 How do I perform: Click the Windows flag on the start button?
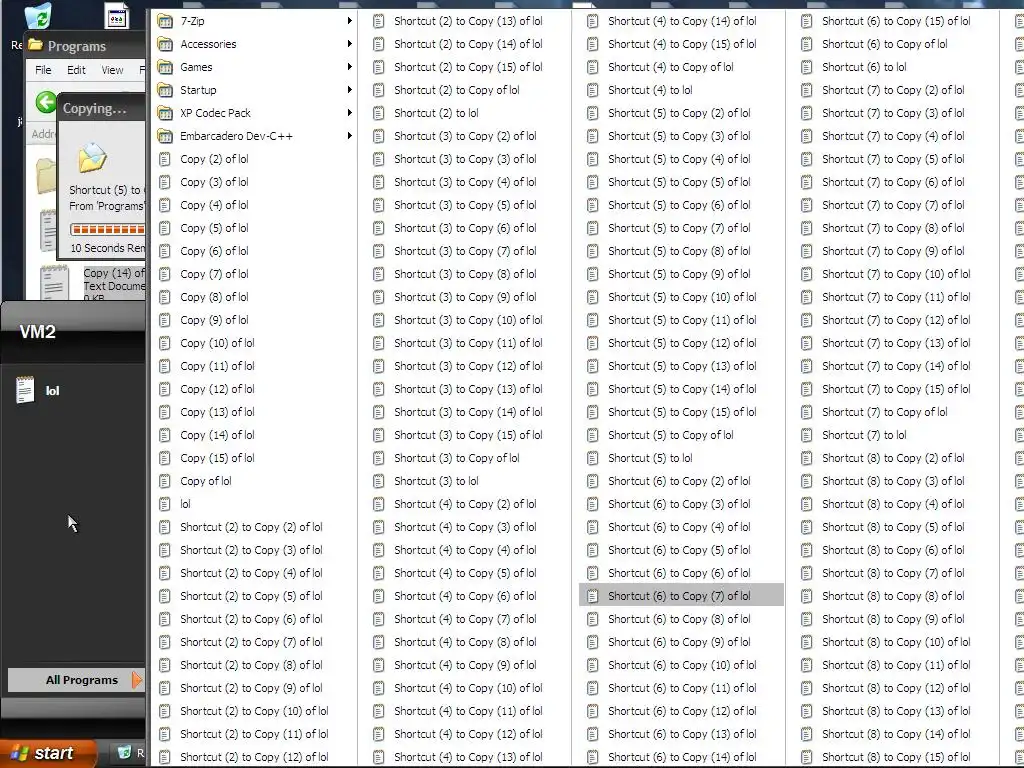point(20,753)
